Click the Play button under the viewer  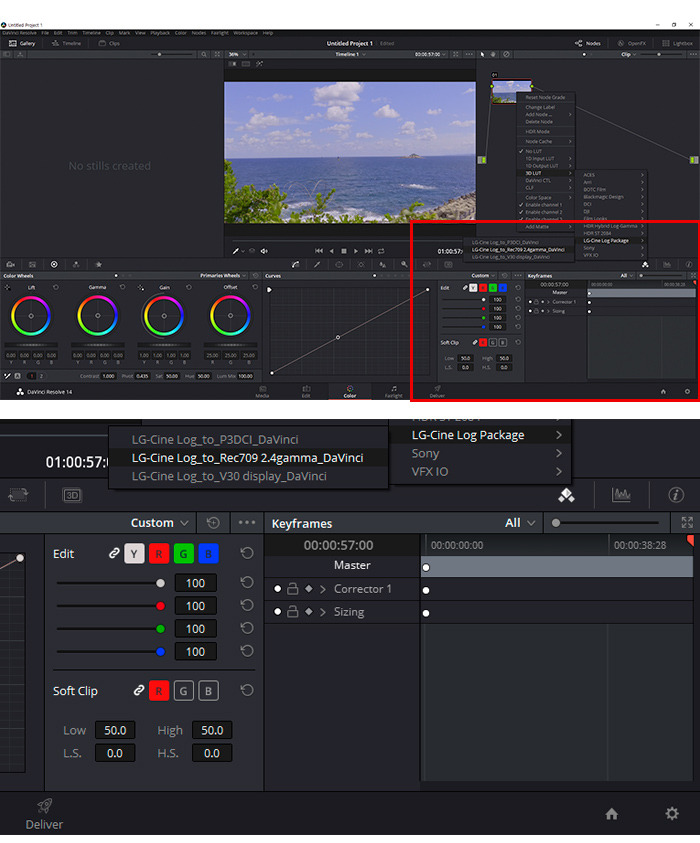tap(356, 251)
